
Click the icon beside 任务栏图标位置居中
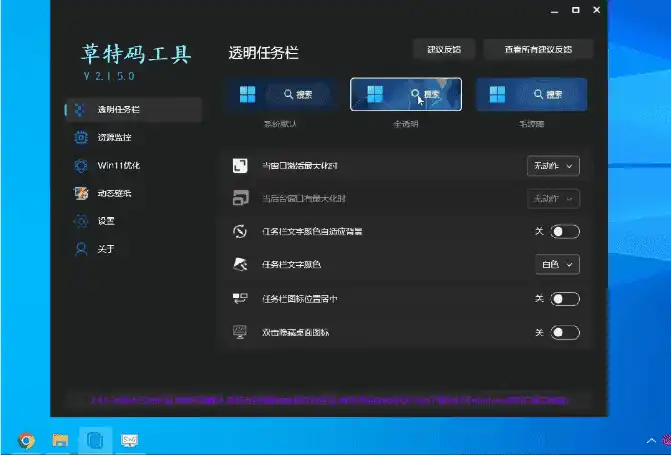(240, 298)
